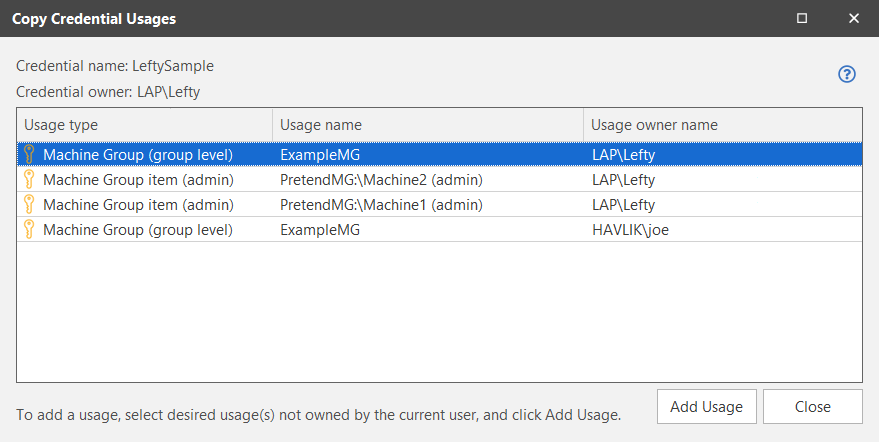Click LAP\Lefty owner in Machine2 row
This screenshot has height=442, width=879.
623,180
